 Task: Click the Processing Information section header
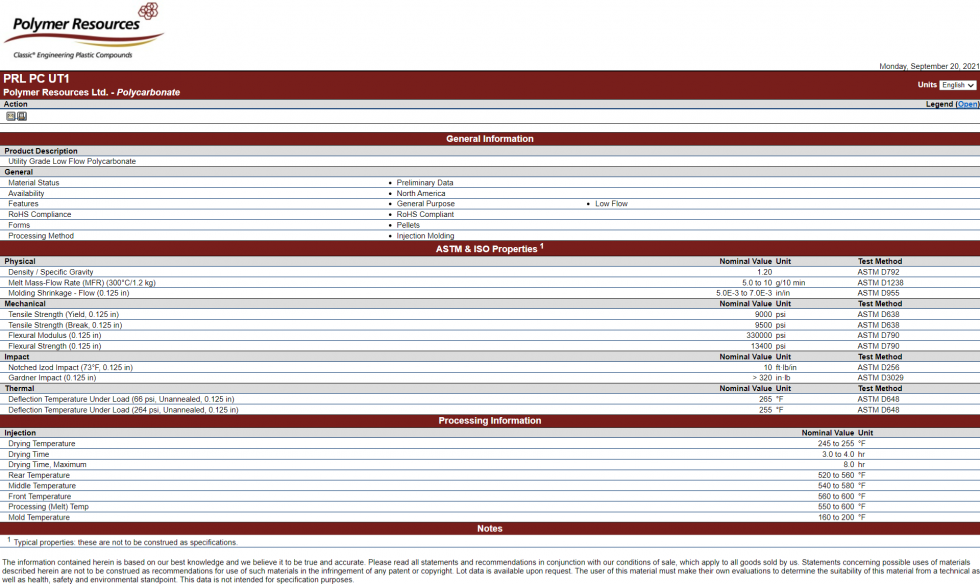click(x=489, y=421)
